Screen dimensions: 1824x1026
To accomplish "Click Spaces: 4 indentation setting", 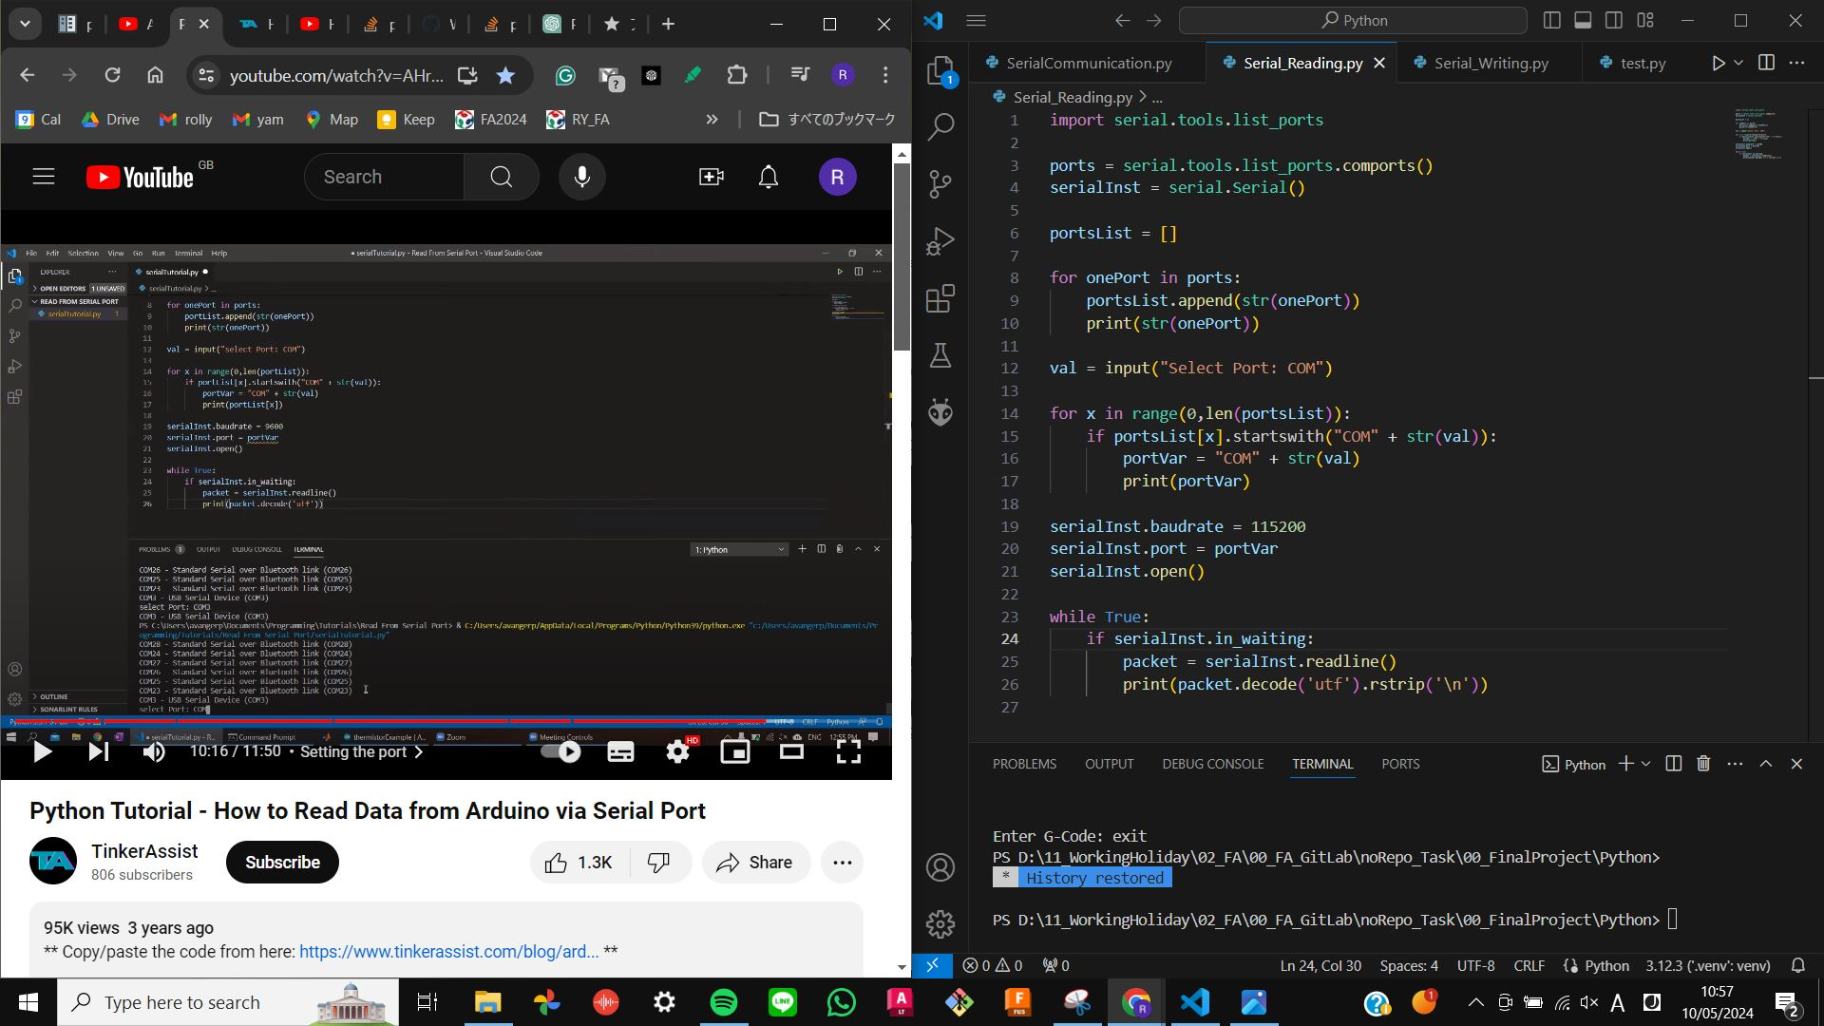I will tap(1409, 965).
